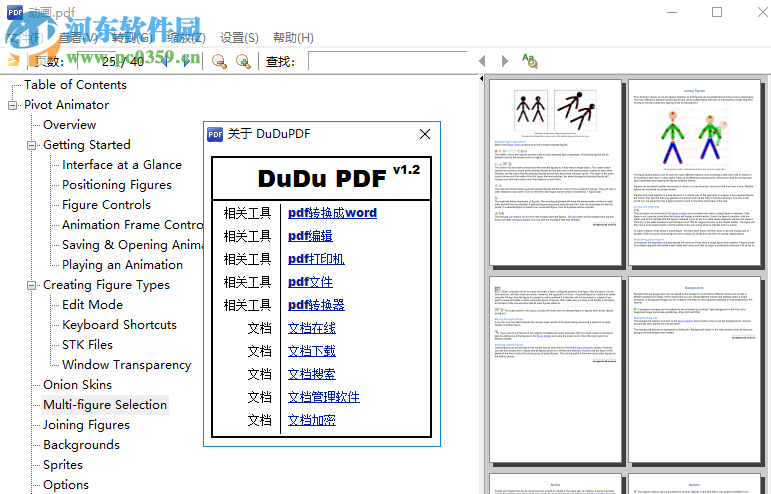
Task: Select Window Transparency bookmark
Action: pos(126,365)
